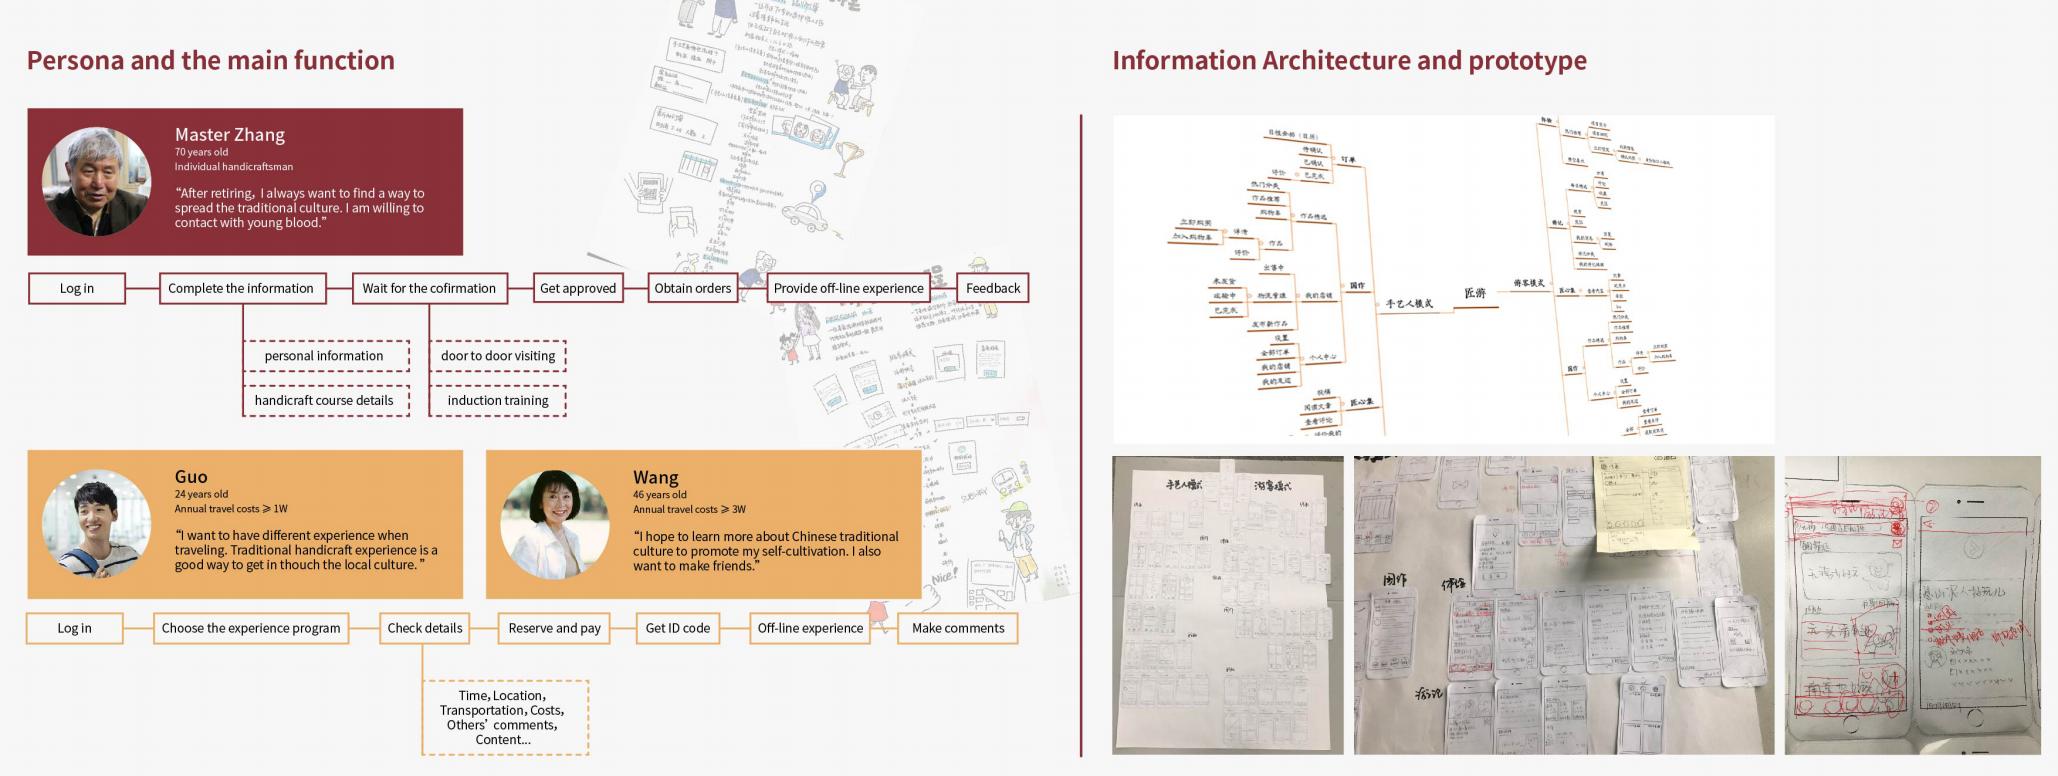
Task: Select Guo's round profile photo
Action: pyautogui.click(x=97, y=524)
